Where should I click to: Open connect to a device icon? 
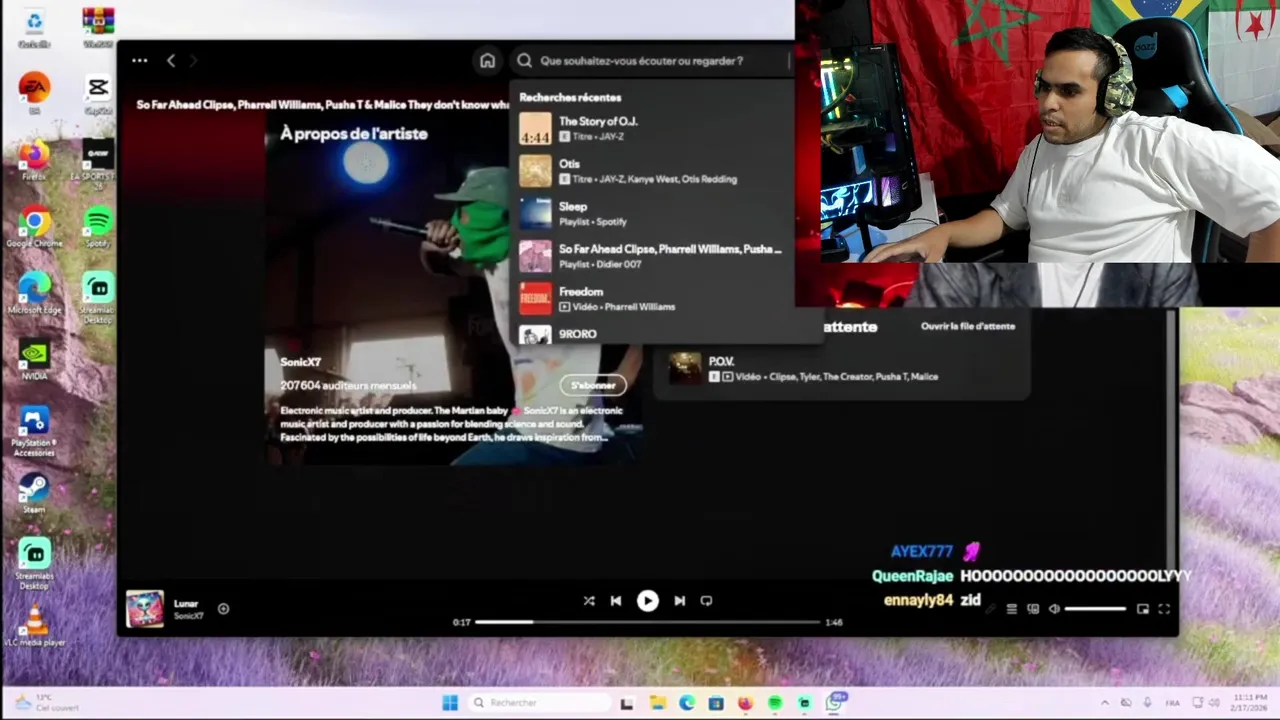click(x=1033, y=609)
